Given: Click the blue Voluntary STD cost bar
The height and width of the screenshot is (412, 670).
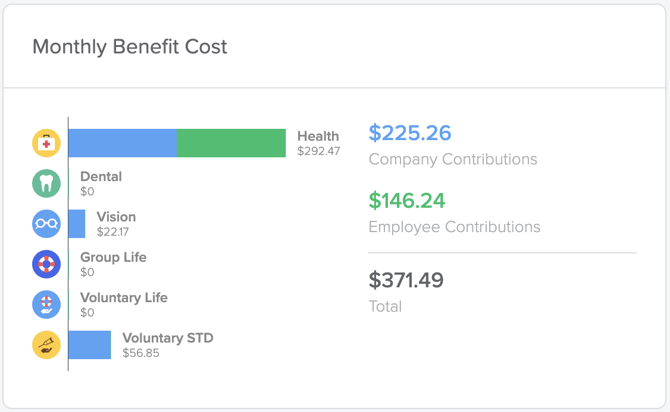Looking at the screenshot, I should pyautogui.click(x=90, y=345).
